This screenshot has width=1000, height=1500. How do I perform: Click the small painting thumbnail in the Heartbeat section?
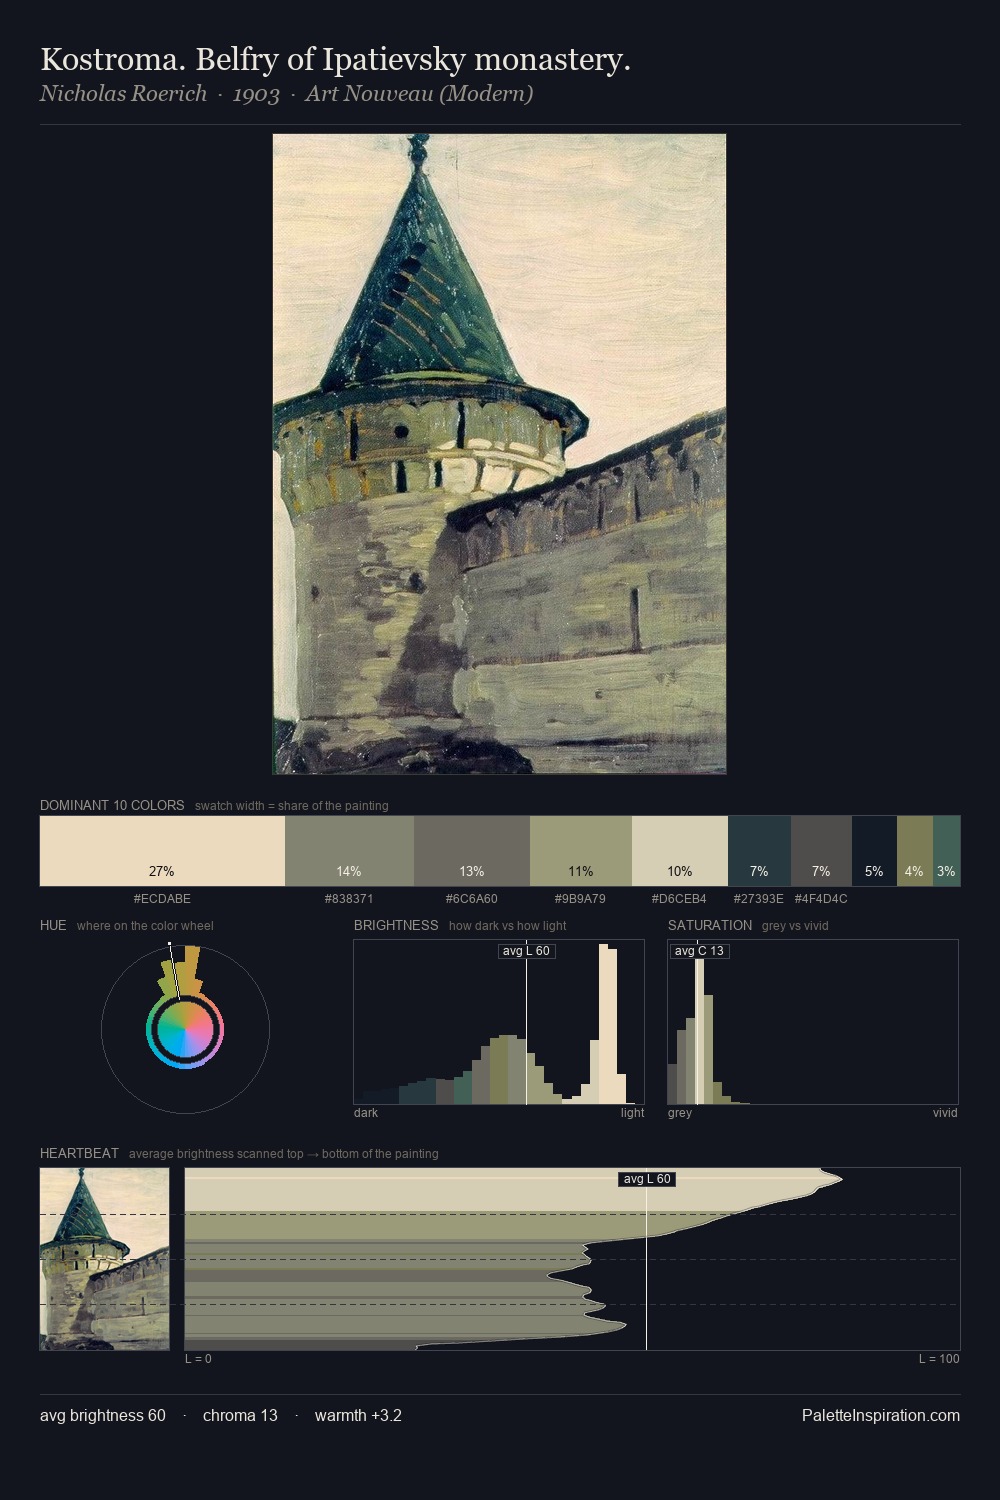105,1259
